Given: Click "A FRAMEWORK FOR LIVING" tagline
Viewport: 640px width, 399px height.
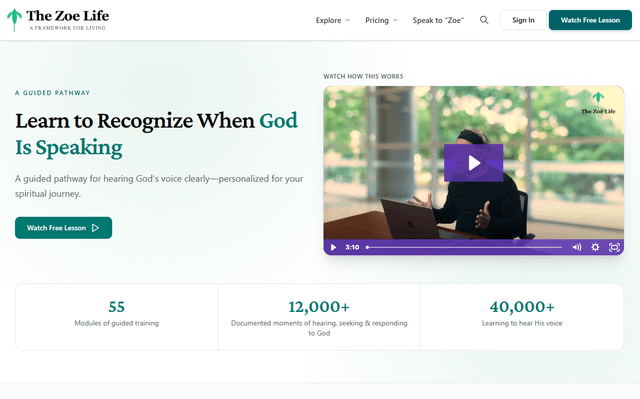Looking at the screenshot, I should [x=67, y=28].
